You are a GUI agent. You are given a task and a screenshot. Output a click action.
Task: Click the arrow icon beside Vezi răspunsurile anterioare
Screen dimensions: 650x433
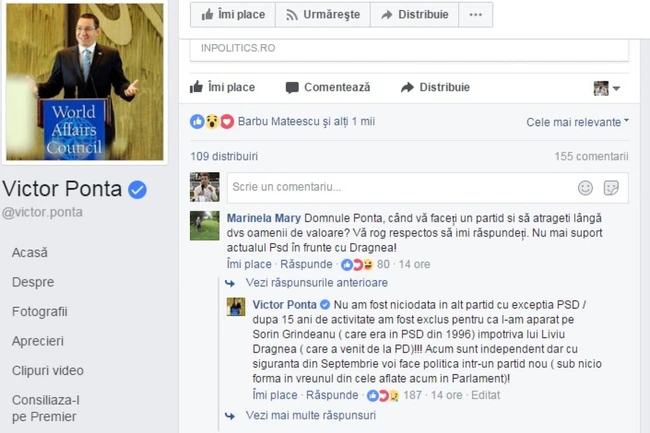[230, 283]
